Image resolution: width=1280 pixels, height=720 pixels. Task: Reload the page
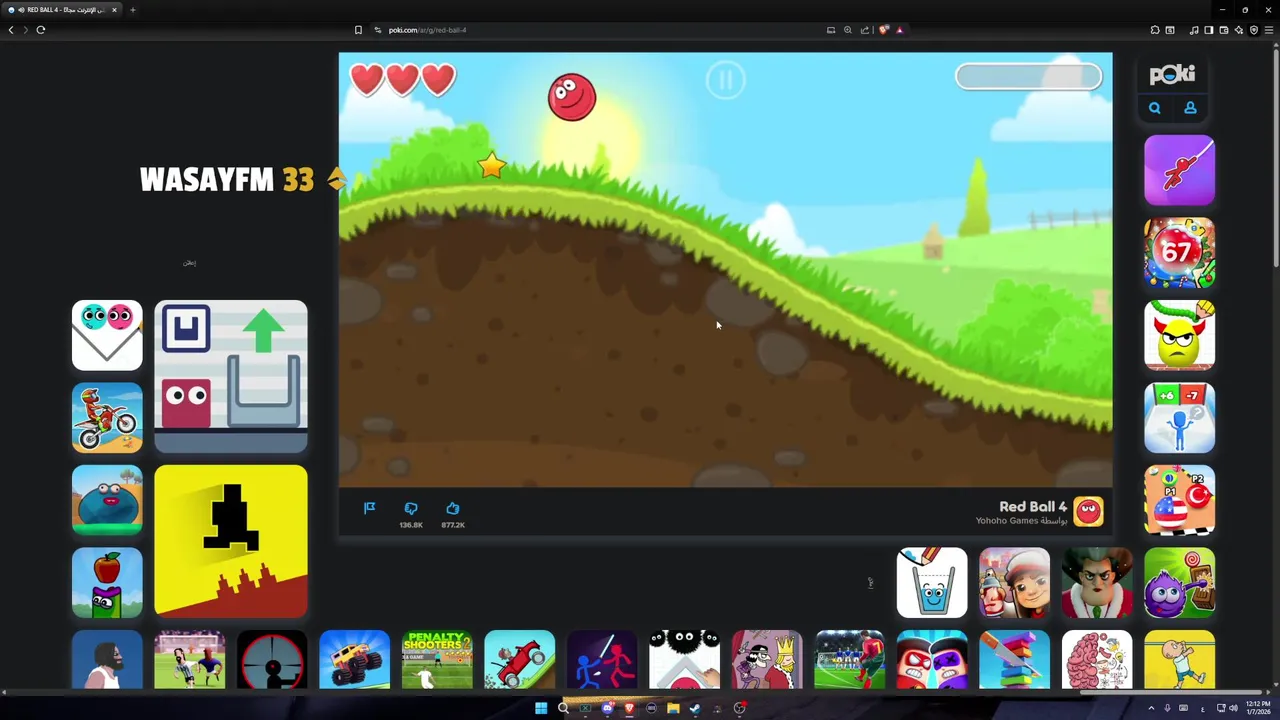point(41,30)
